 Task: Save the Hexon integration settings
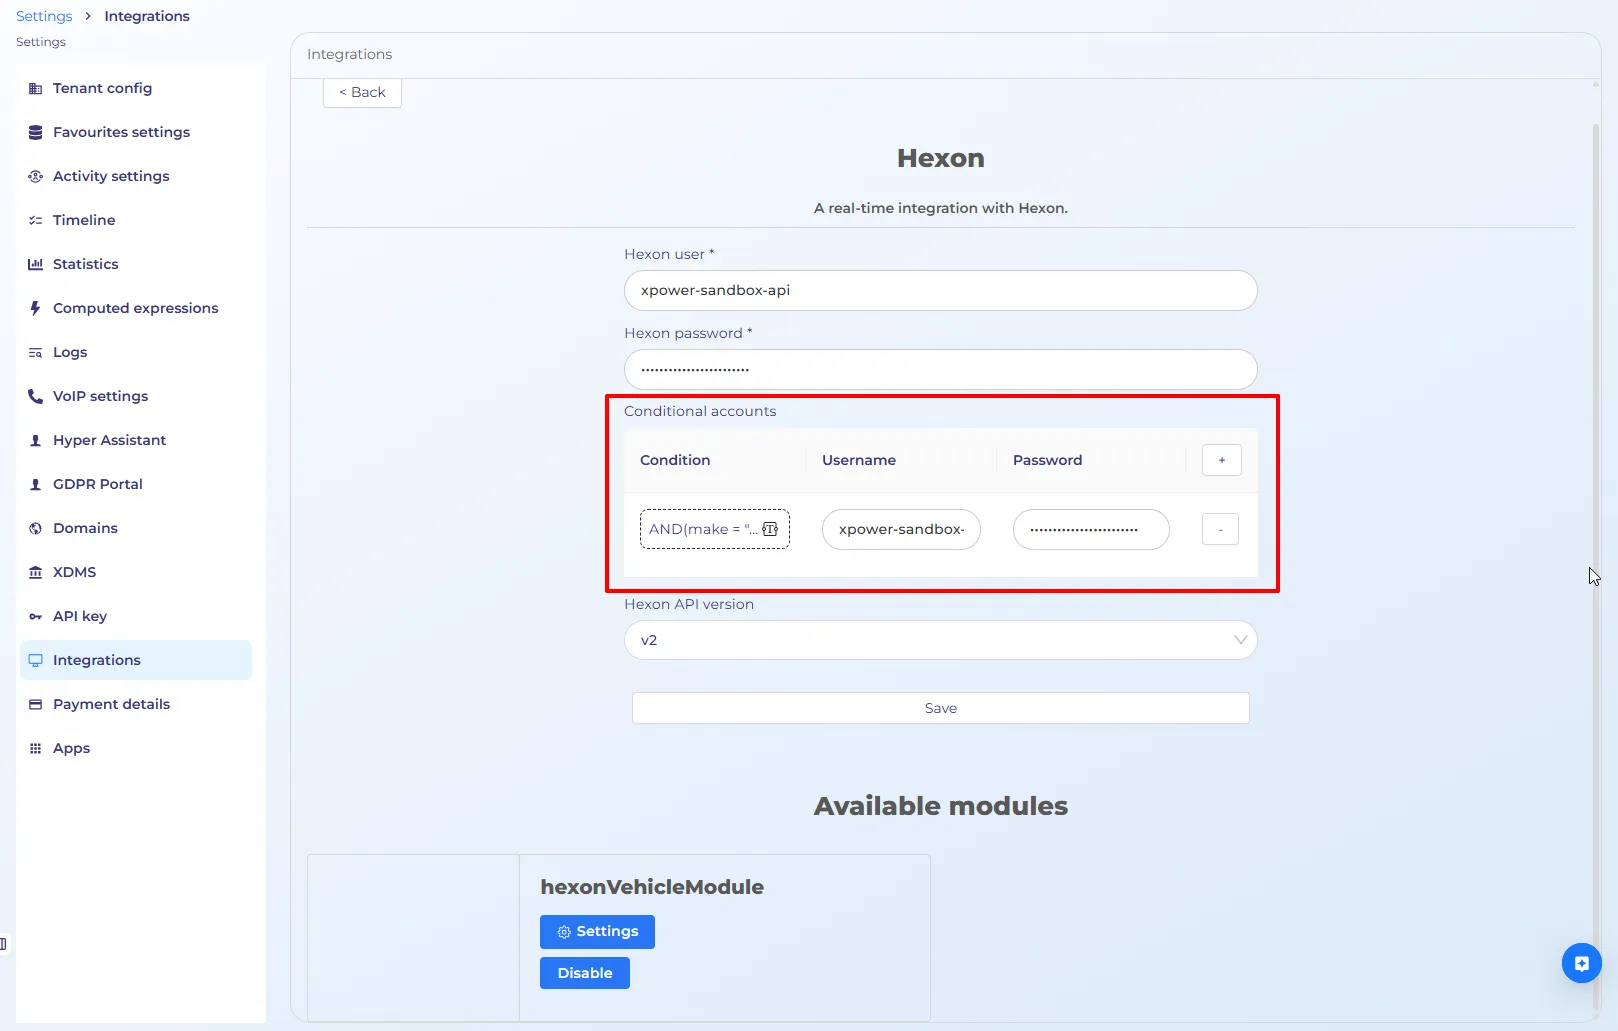point(940,708)
